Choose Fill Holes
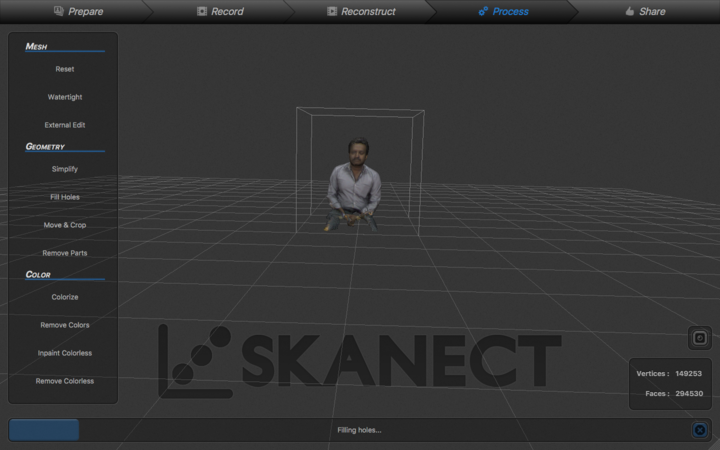This screenshot has width=720, height=450. (x=65, y=197)
